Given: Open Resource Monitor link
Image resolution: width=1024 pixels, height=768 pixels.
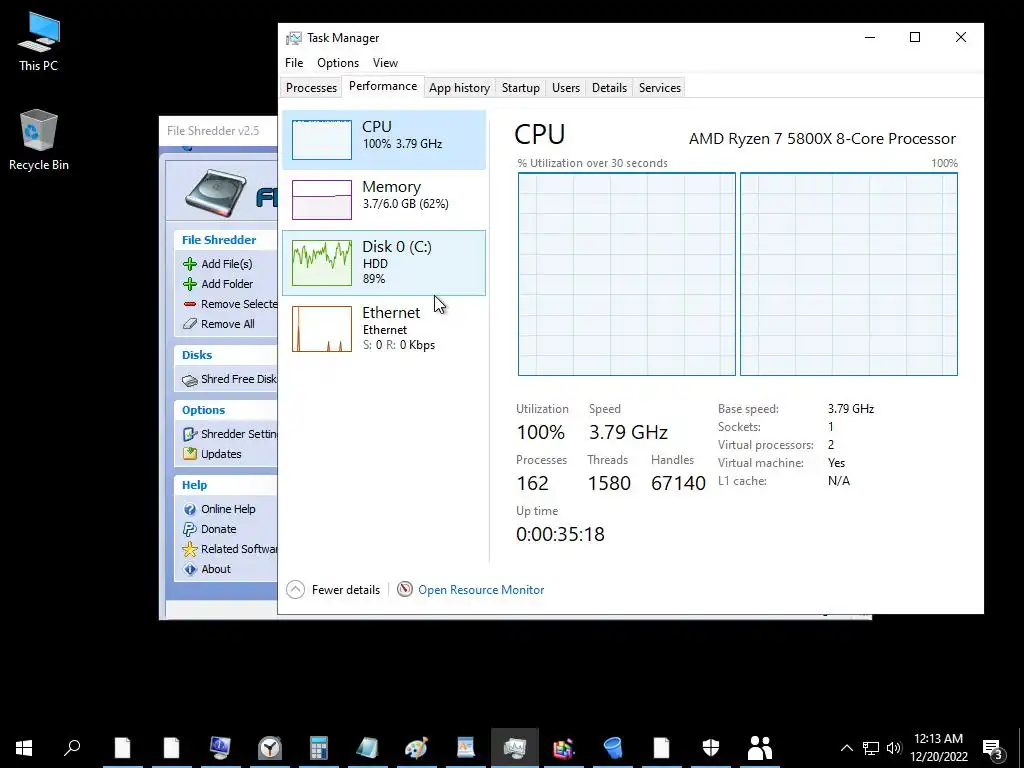Looking at the screenshot, I should click(481, 590).
